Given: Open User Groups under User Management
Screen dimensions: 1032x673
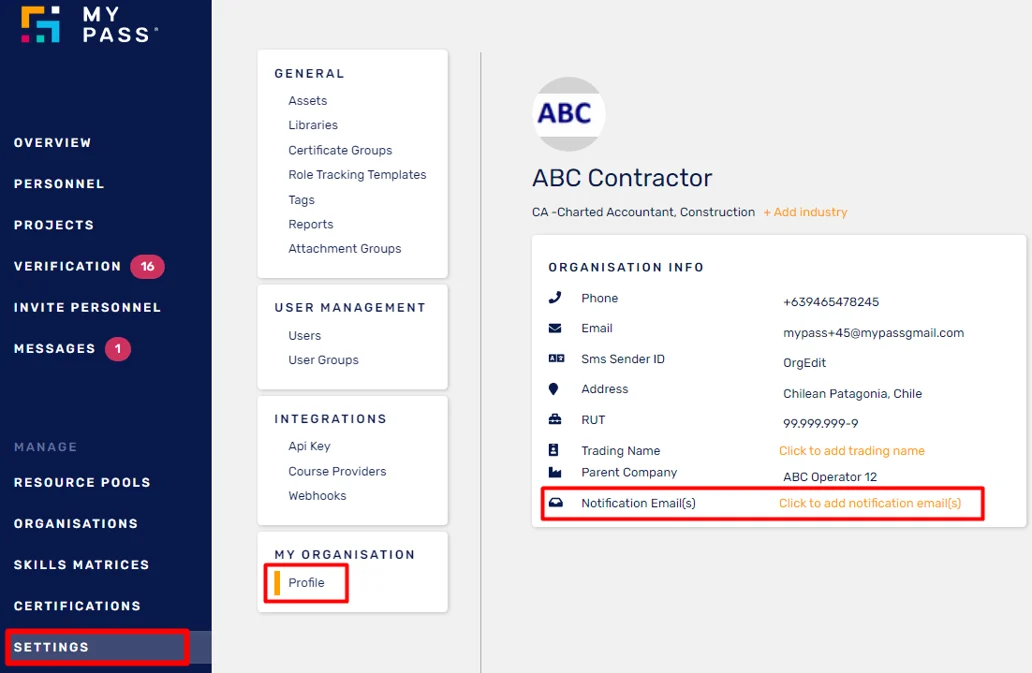Looking at the screenshot, I should pyautogui.click(x=323, y=360).
